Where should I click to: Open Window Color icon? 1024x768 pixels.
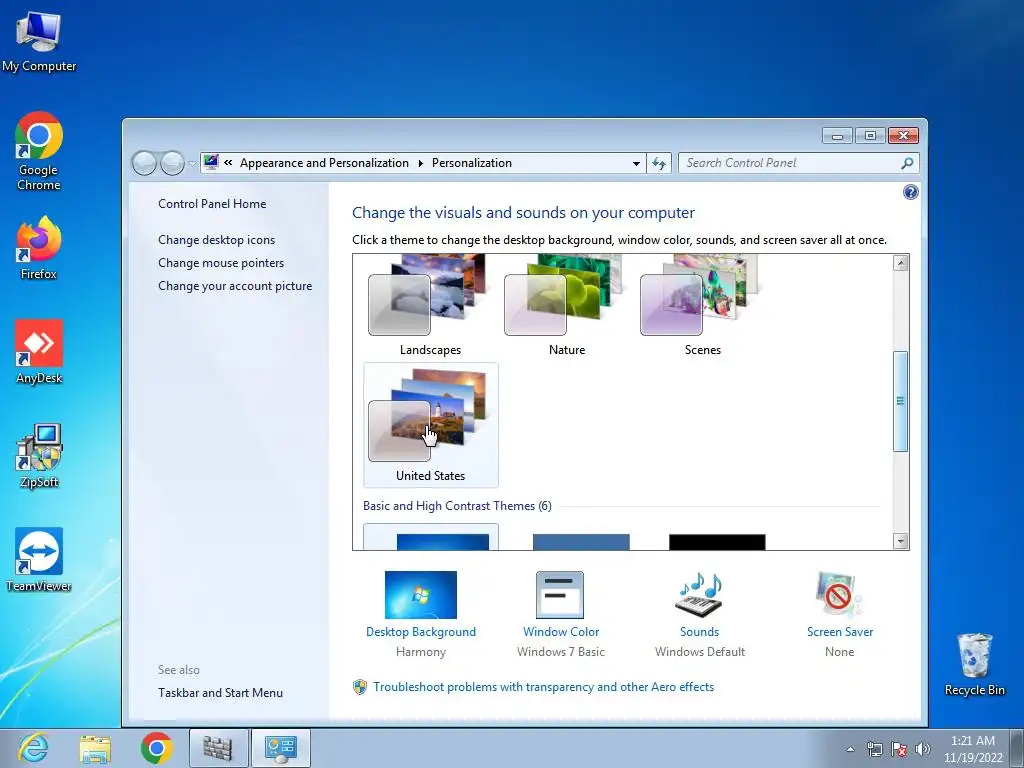[560, 595]
